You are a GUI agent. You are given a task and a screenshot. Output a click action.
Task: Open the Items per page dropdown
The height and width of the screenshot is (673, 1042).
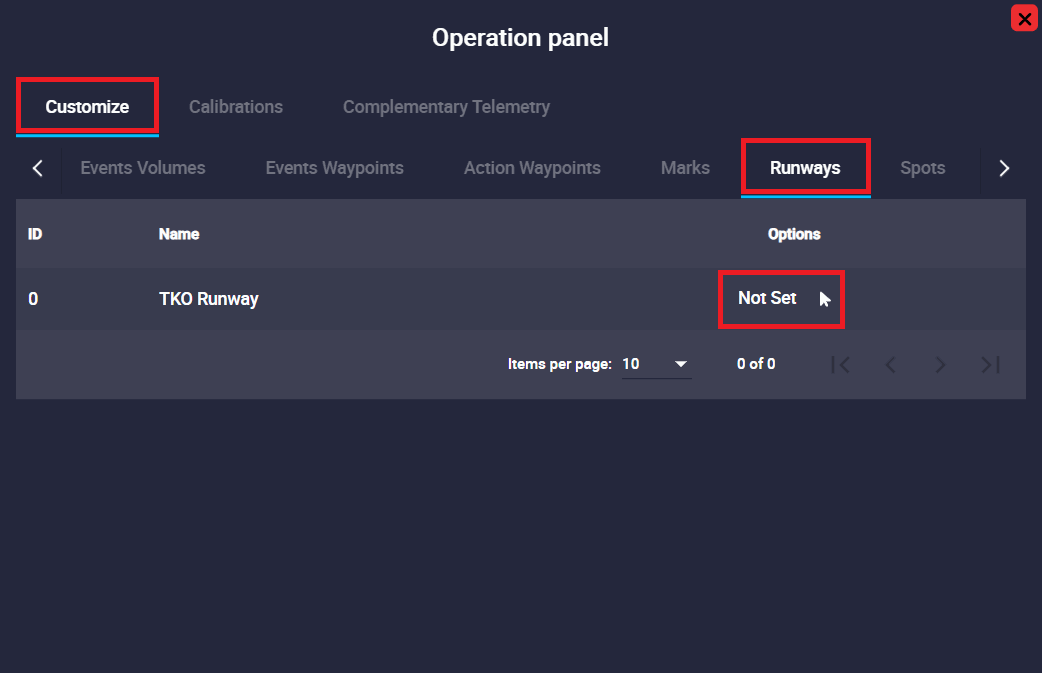tap(656, 364)
